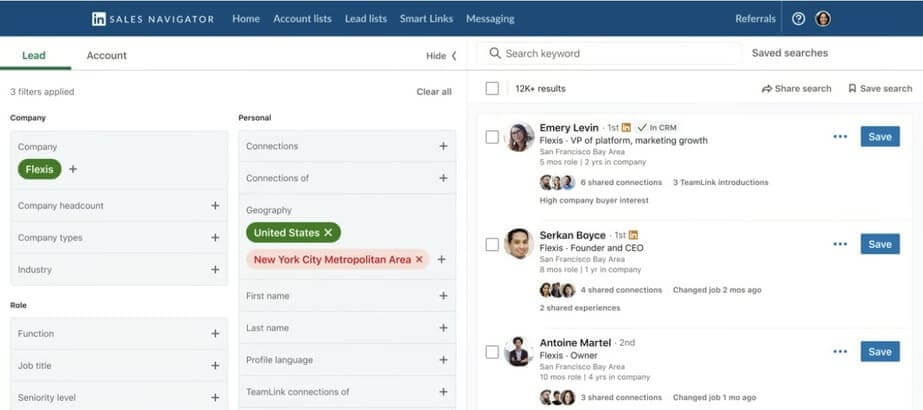
Task: View Emery Levin's shared connections avatars
Action: click(557, 182)
